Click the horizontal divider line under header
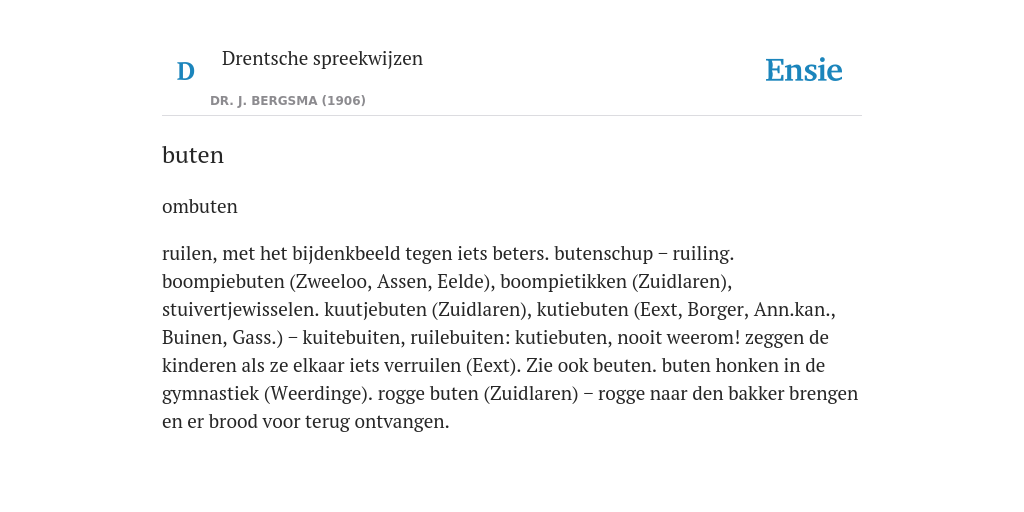Image resolution: width=1024 pixels, height=512 pixels. click(512, 116)
